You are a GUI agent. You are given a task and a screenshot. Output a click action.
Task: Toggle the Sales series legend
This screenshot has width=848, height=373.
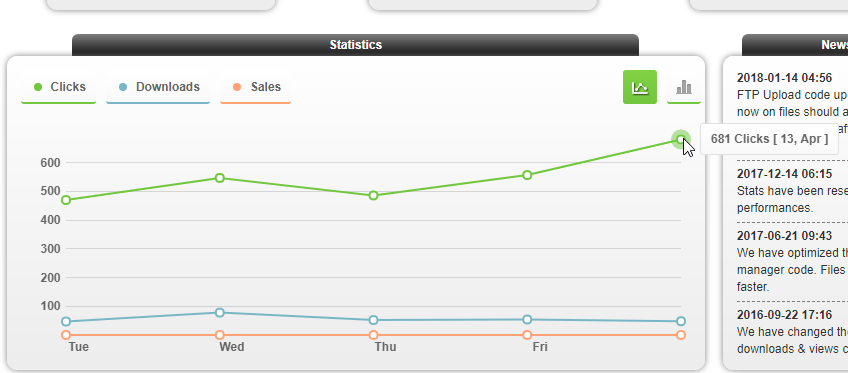255,87
